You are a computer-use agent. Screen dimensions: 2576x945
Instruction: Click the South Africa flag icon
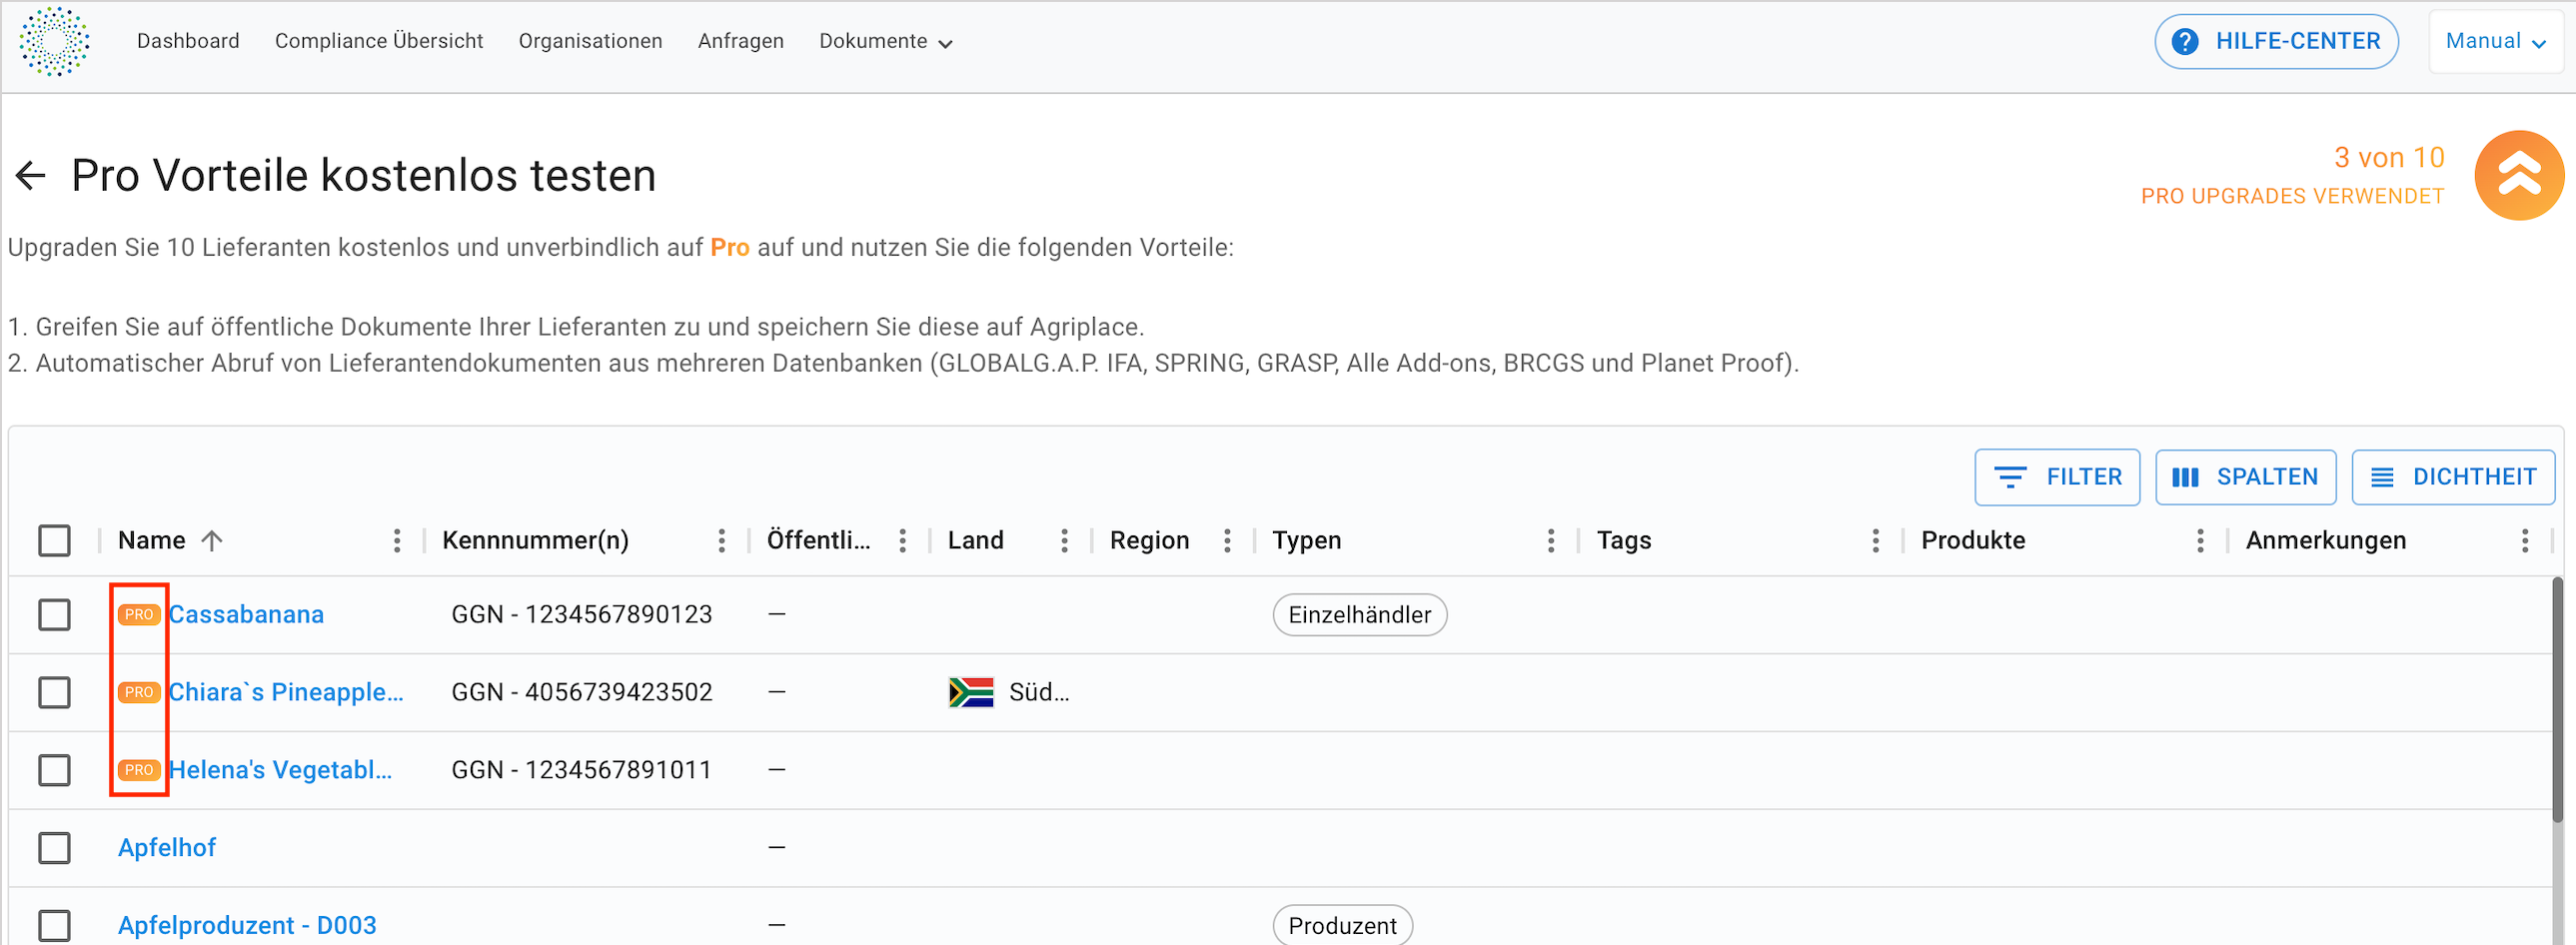coord(971,692)
